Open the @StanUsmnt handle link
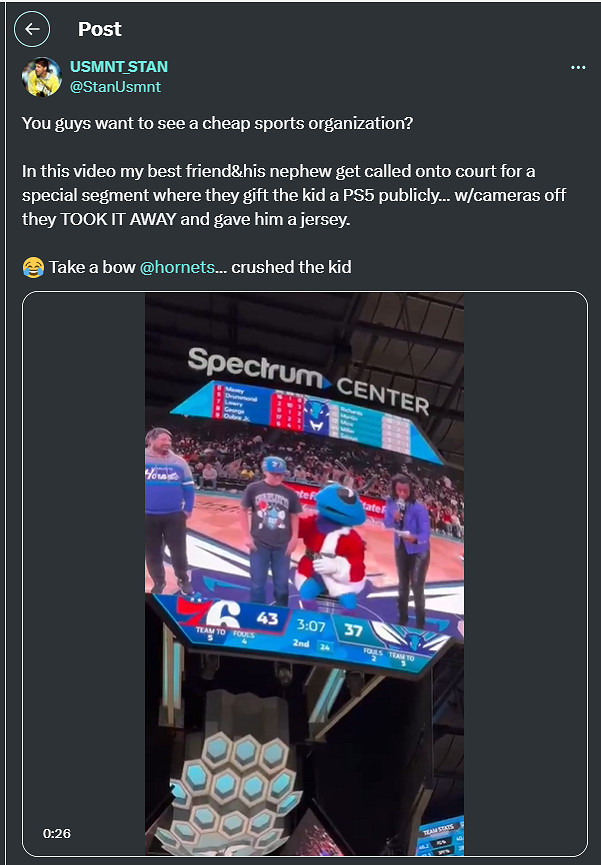601x865 pixels. coord(115,87)
